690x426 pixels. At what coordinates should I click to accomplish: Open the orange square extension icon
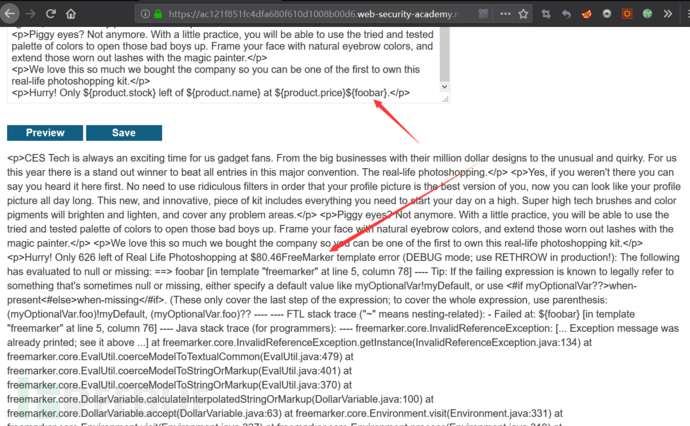pos(627,14)
